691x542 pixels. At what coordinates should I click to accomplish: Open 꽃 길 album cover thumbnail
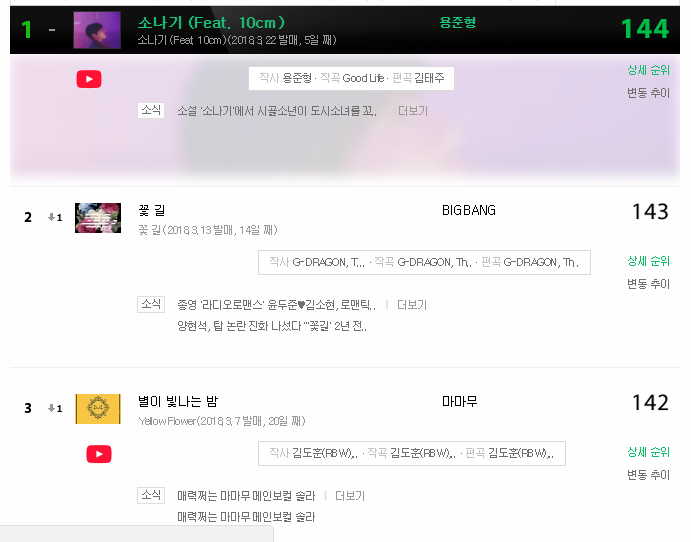(x=98, y=218)
